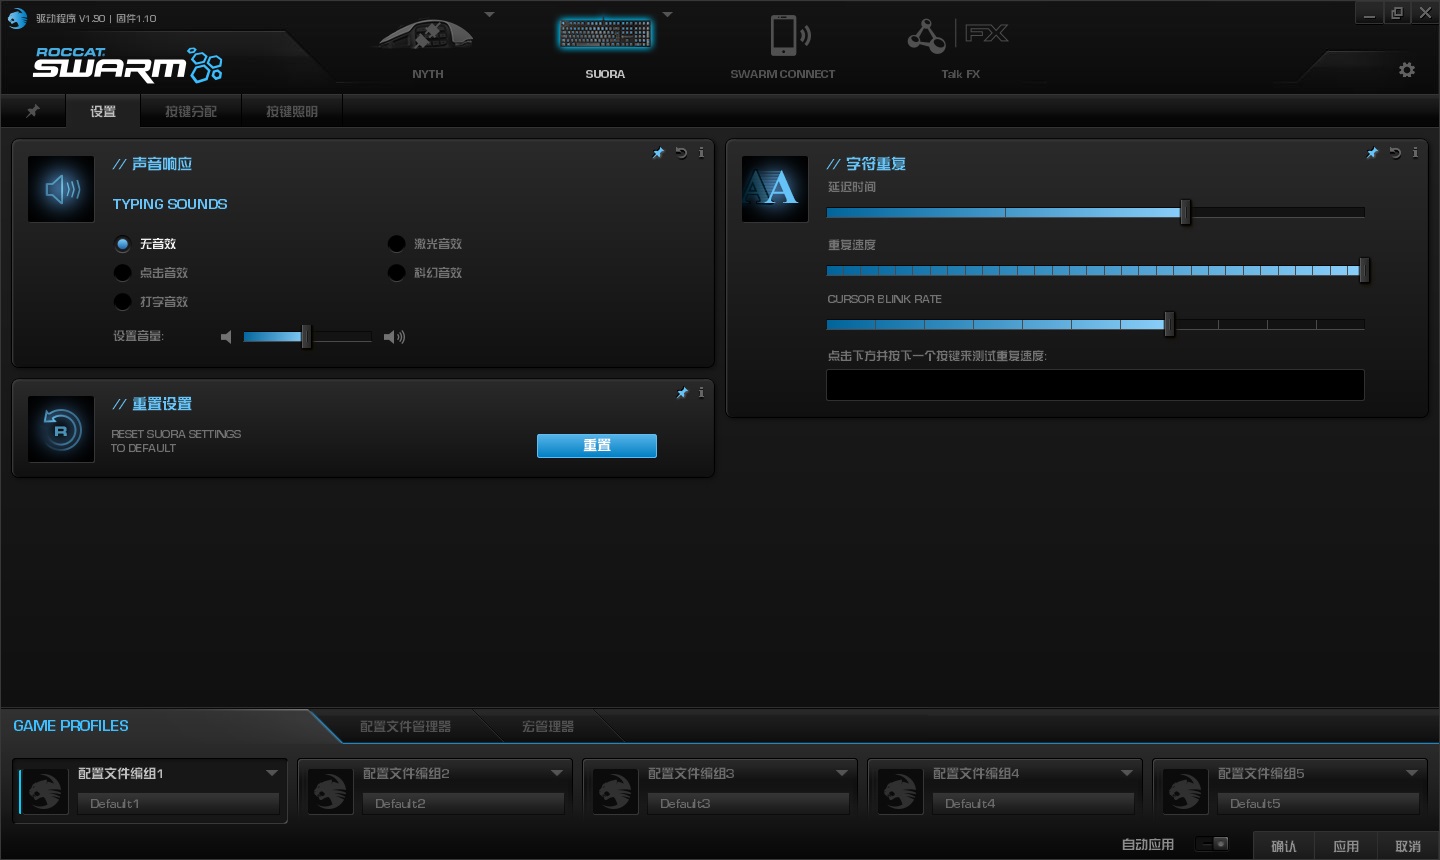This screenshot has height=860, width=1440.
Task: Click the pin icon tab left of 设置
Action: pyautogui.click(x=33, y=111)
